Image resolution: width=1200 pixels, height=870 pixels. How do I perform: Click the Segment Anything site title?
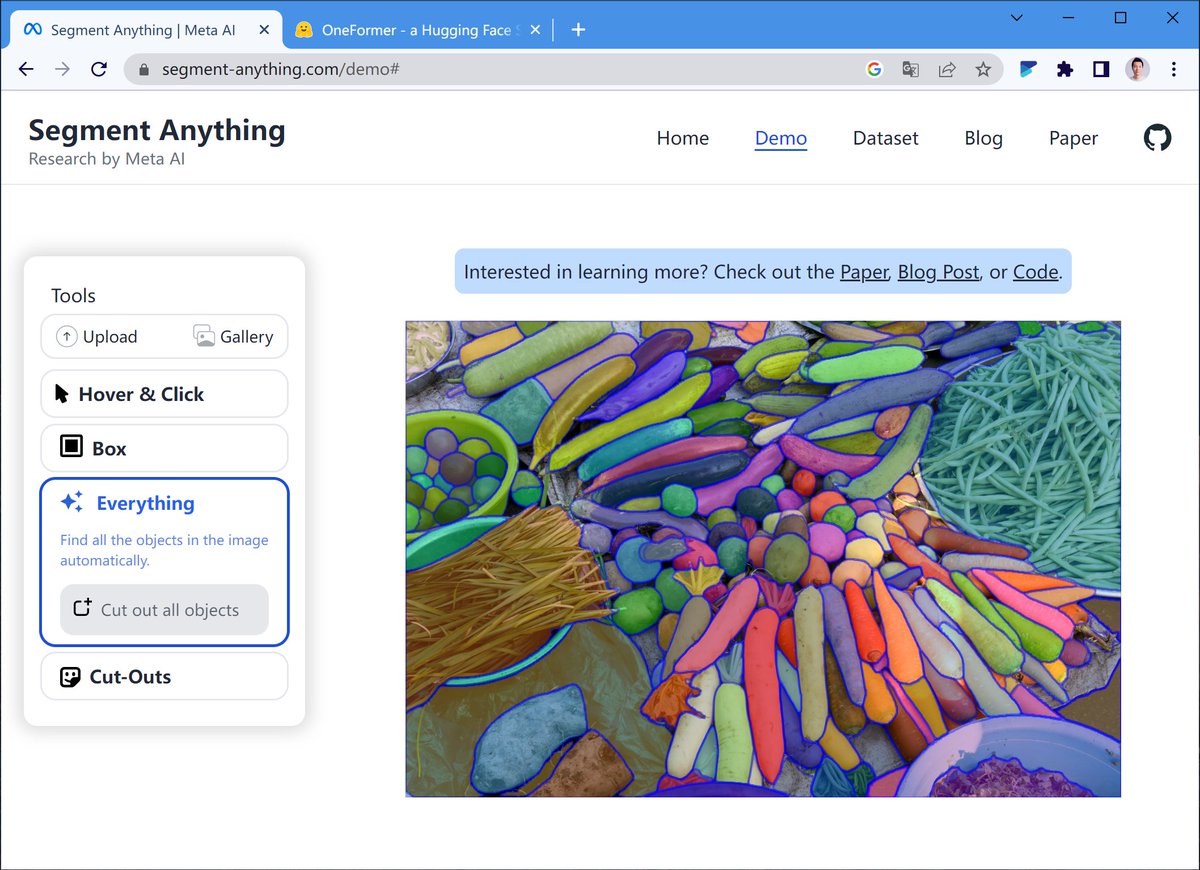(157, 130)
